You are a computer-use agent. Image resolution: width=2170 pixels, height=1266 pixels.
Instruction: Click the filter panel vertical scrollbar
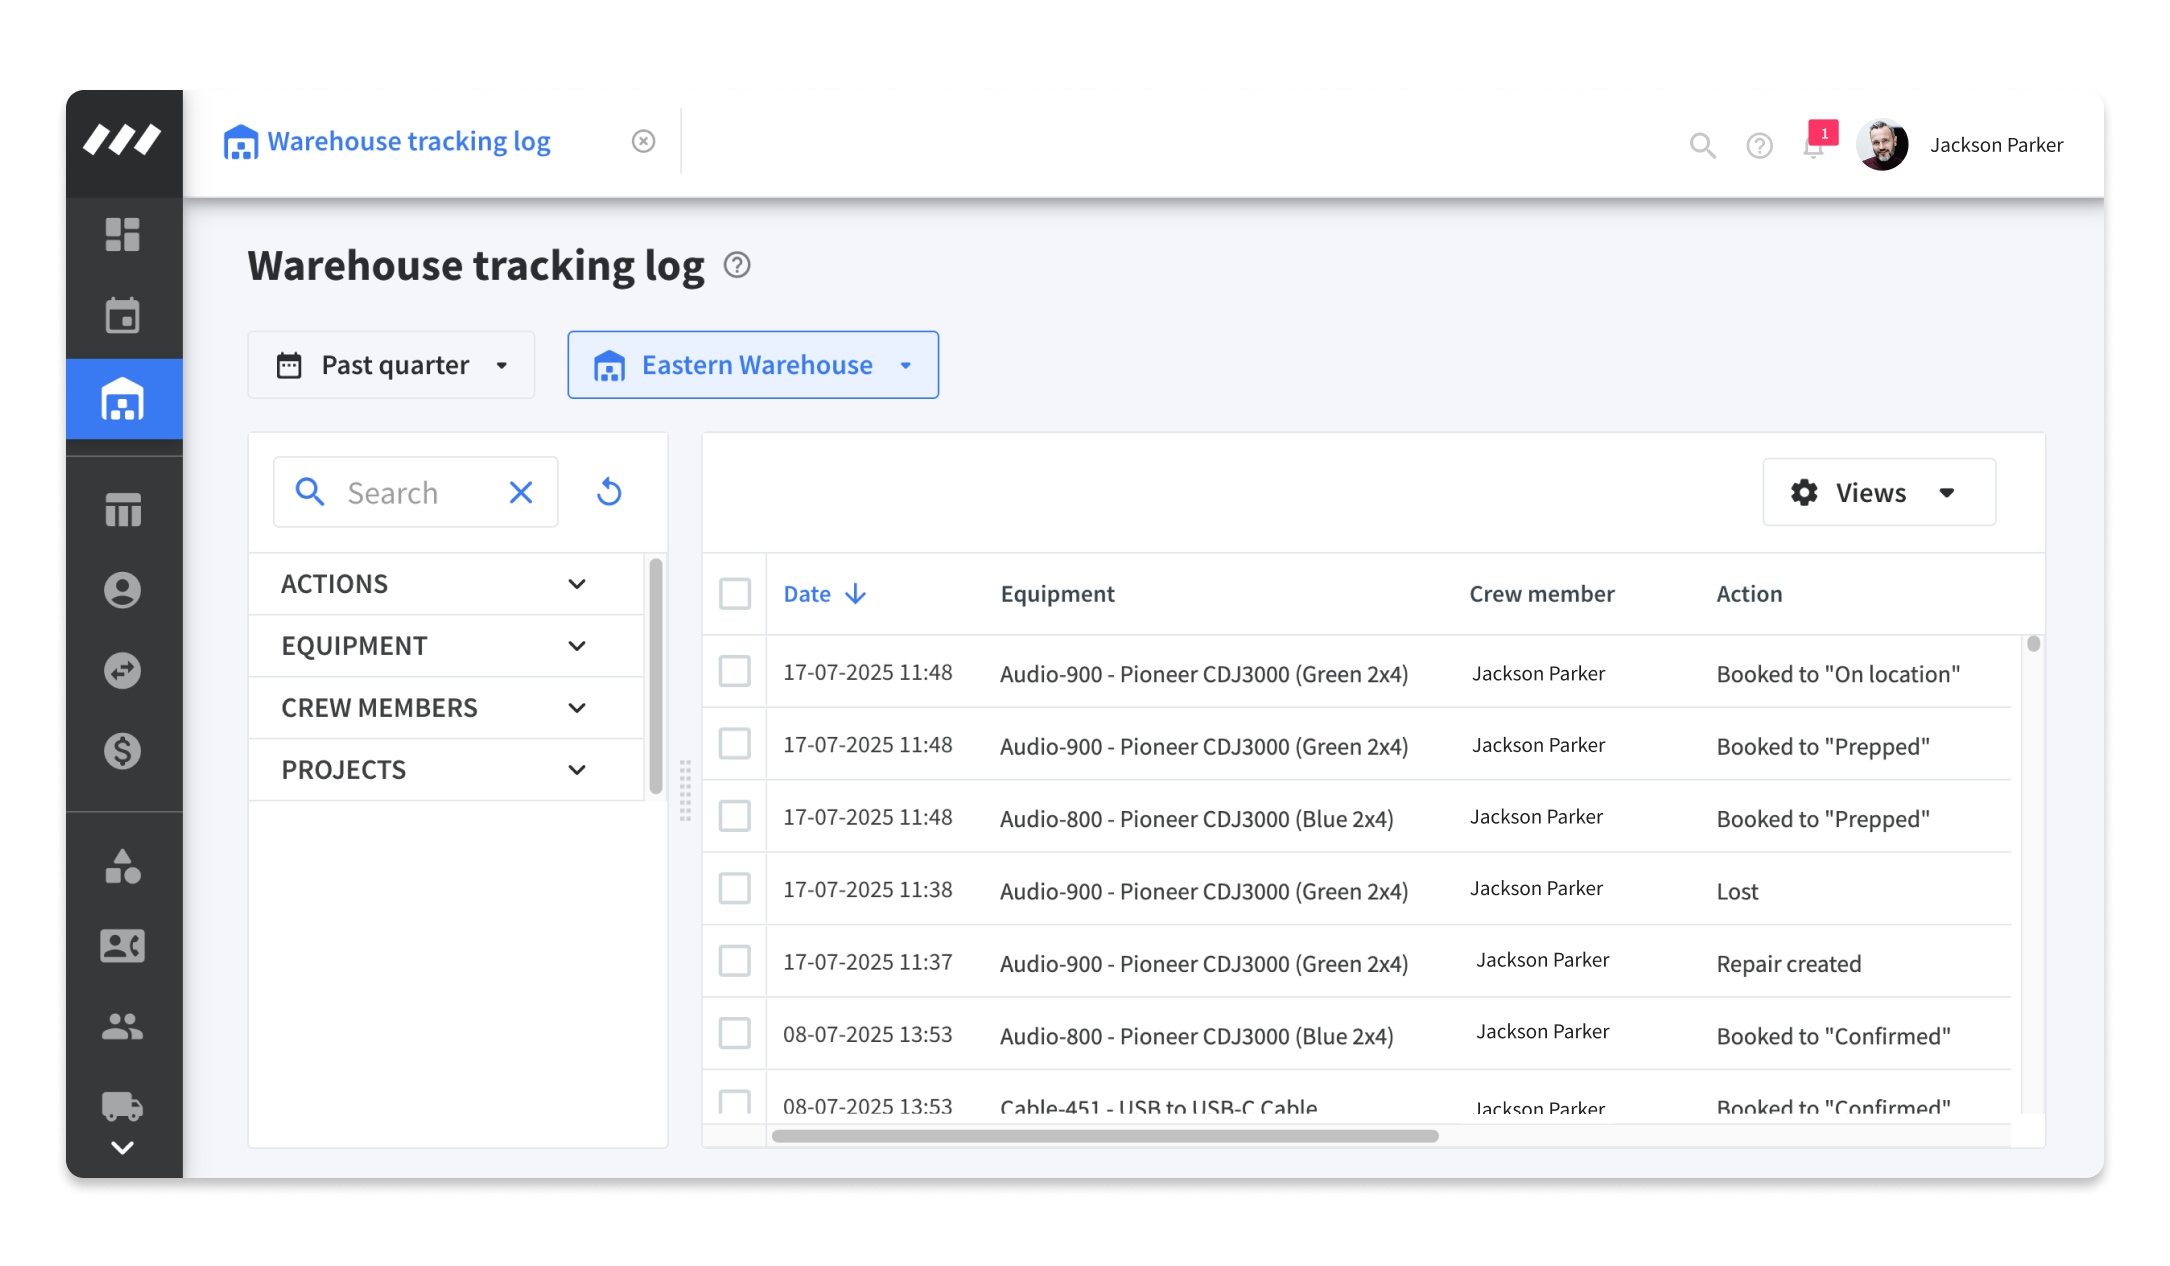[x=656, y=676]
